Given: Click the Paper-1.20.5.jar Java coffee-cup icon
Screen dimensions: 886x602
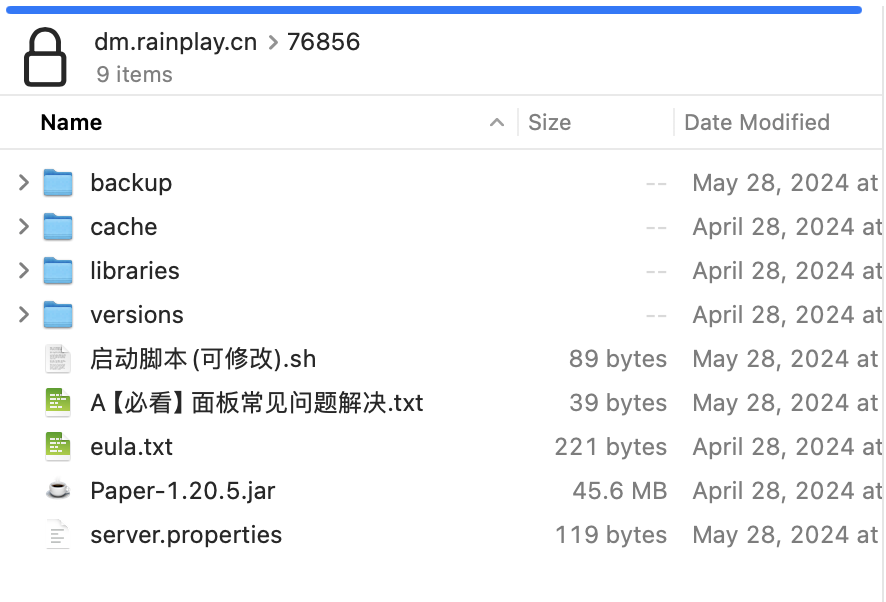Looking at the screenshot, I should point(58,490).
